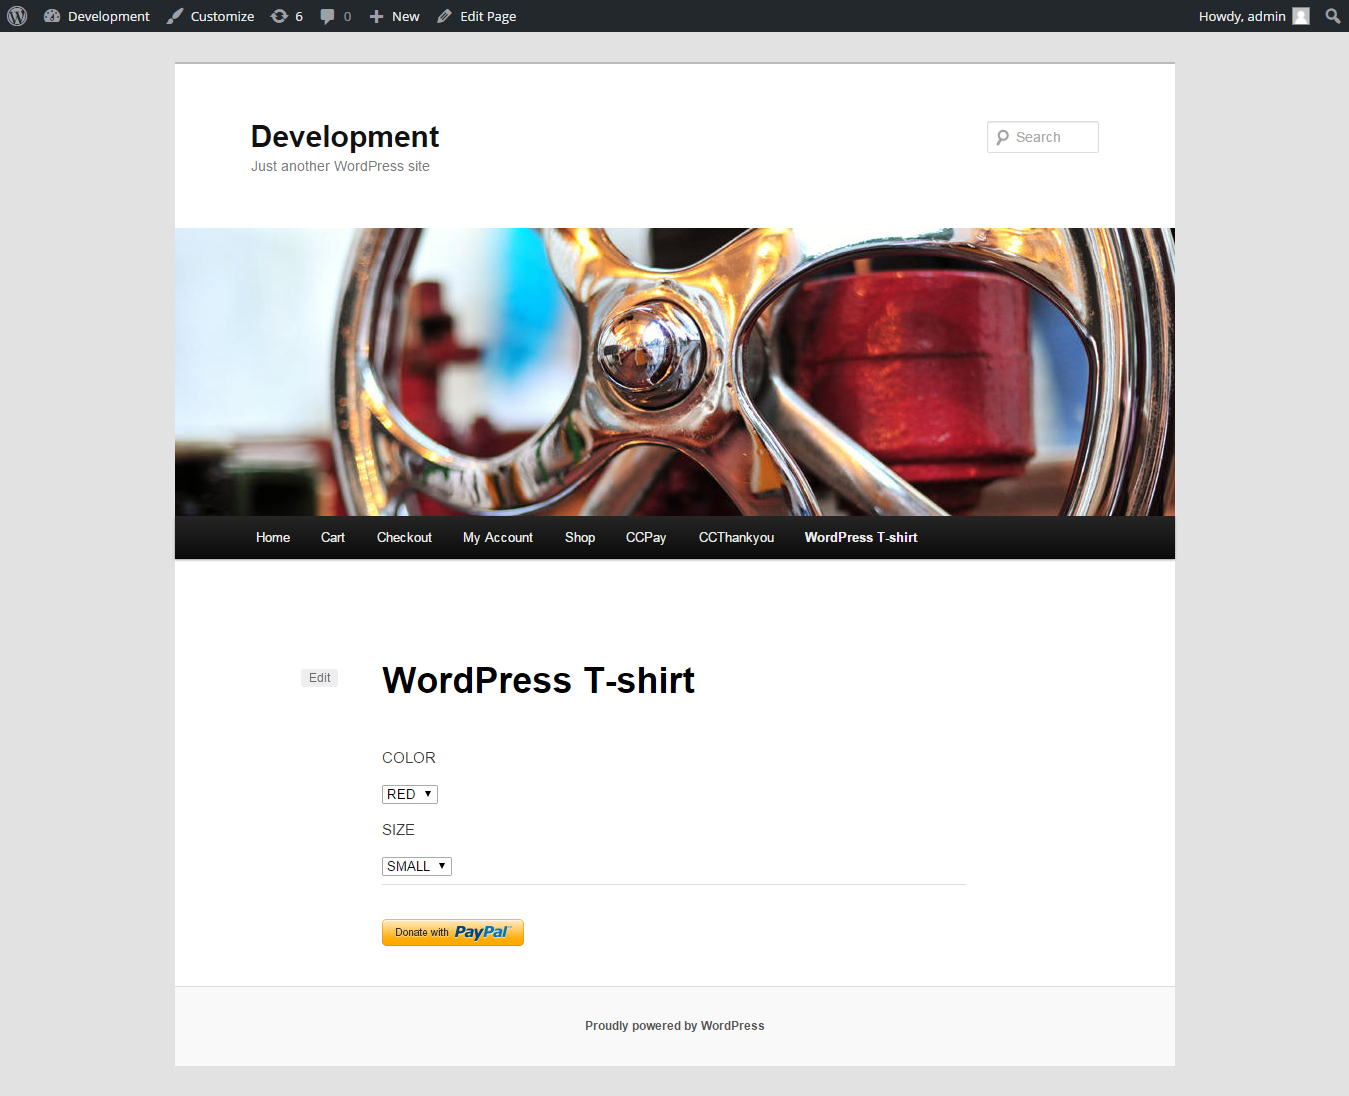Click the comments count 0

coord(347,16)
